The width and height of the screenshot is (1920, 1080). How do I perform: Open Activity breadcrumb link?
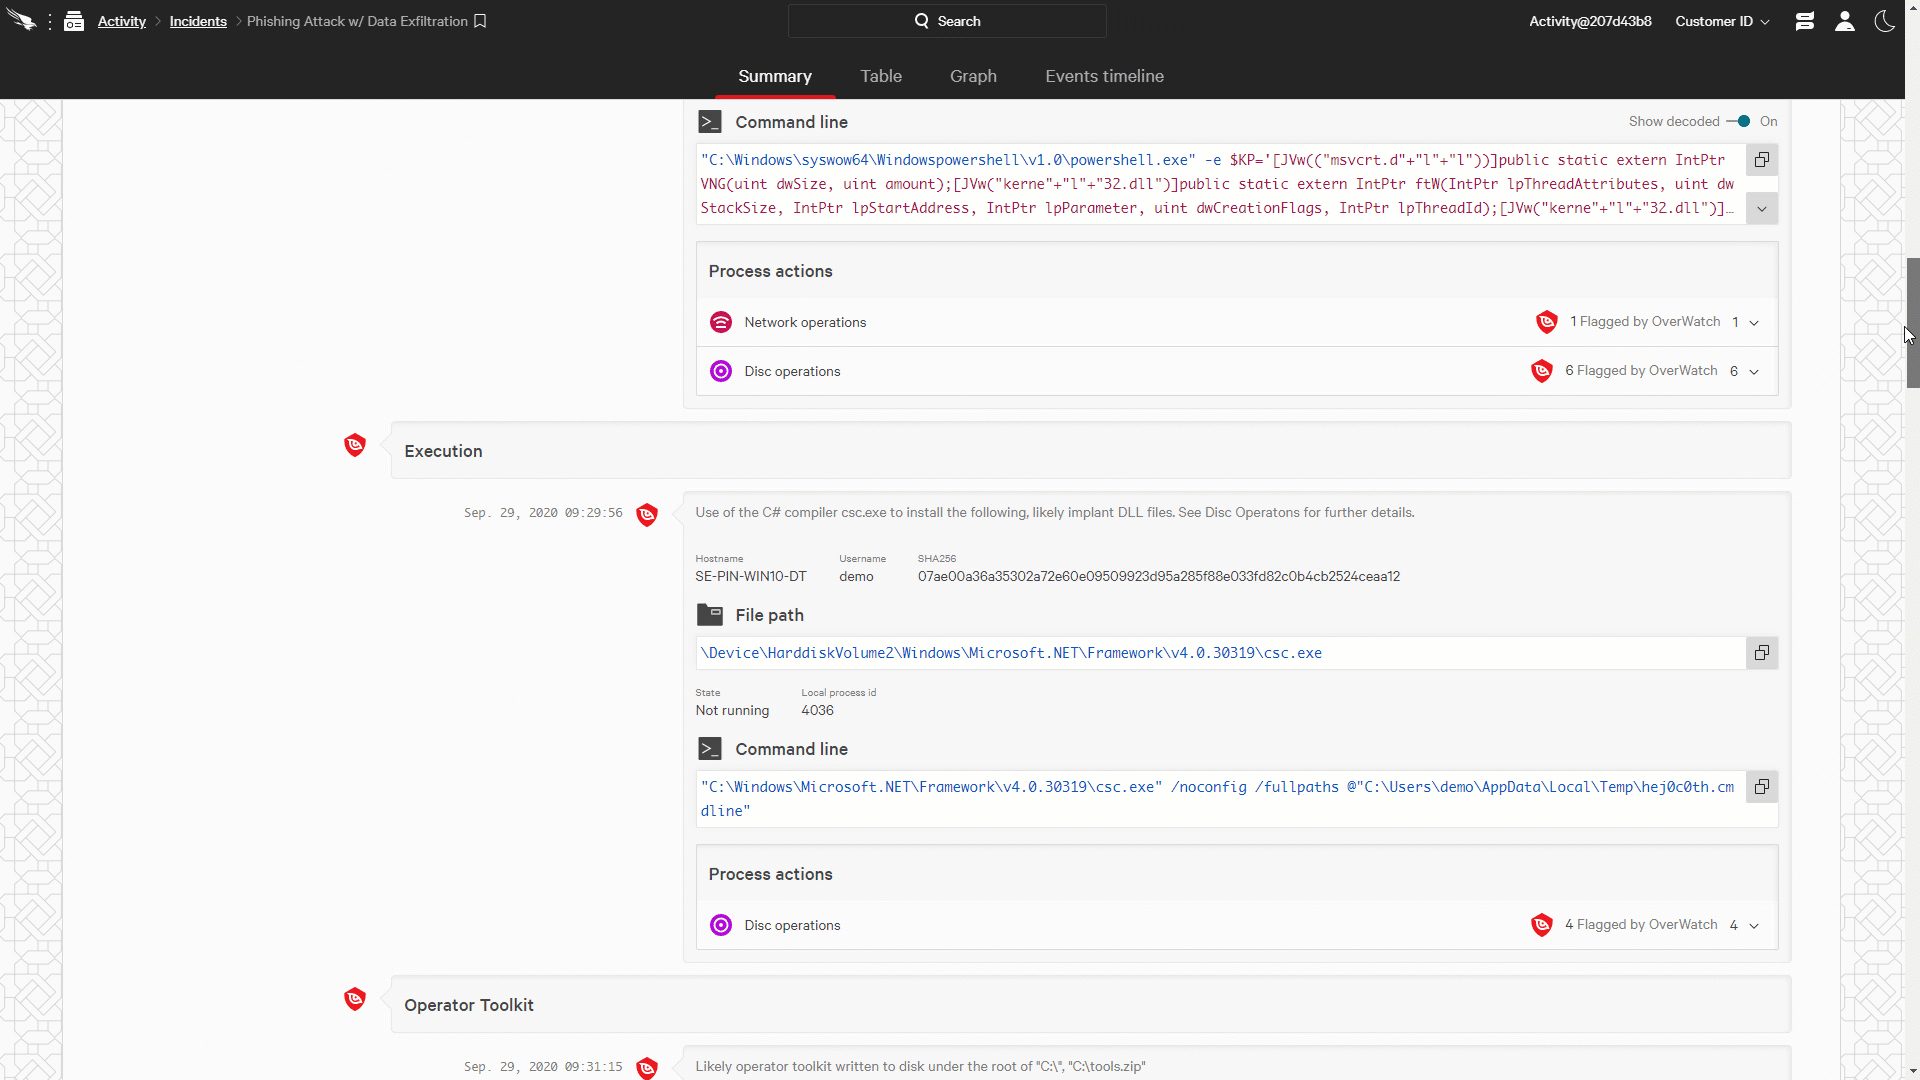tap(122, 21)
